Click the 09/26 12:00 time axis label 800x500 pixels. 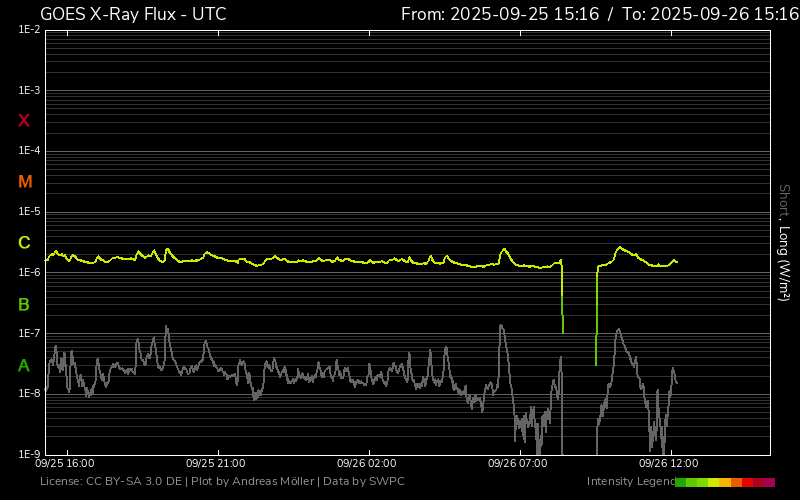[x=669, y=464]
